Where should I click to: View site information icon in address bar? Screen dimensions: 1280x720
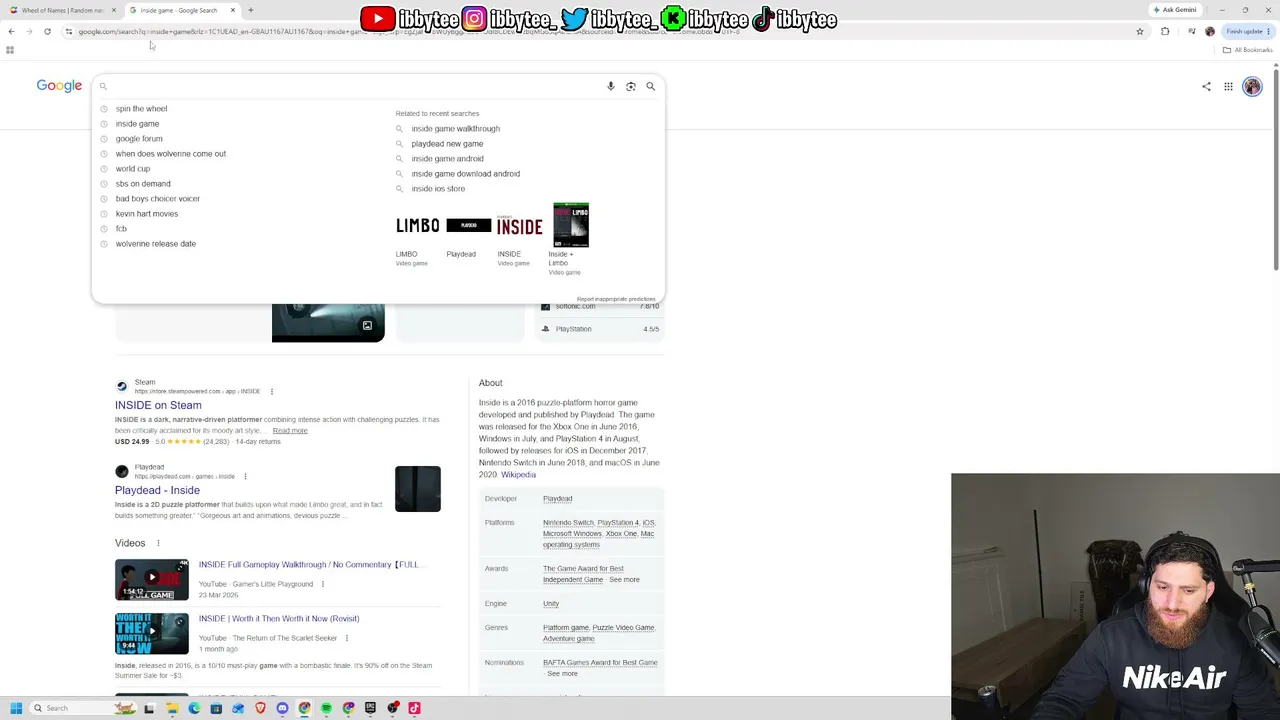pos(68,31)
